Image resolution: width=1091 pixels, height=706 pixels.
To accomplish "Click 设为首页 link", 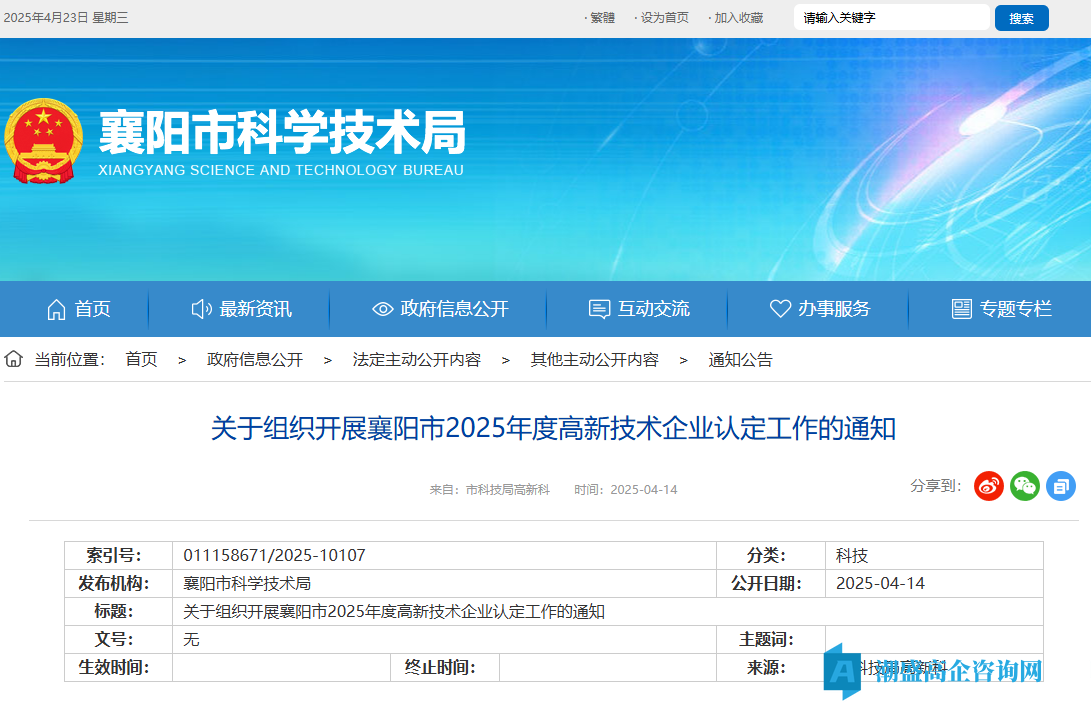I will pyautogui.click(x=664, y=18).
